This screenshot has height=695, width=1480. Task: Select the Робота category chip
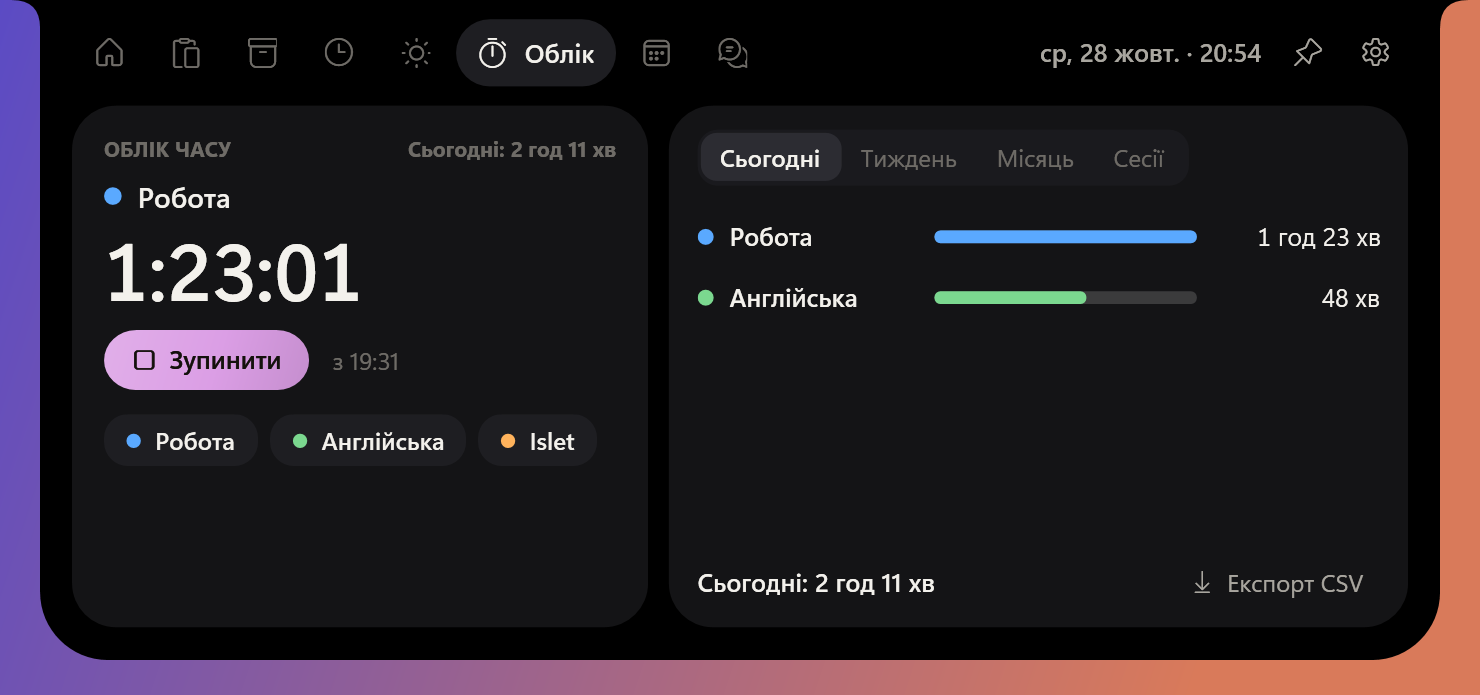(x=181, y=441)
